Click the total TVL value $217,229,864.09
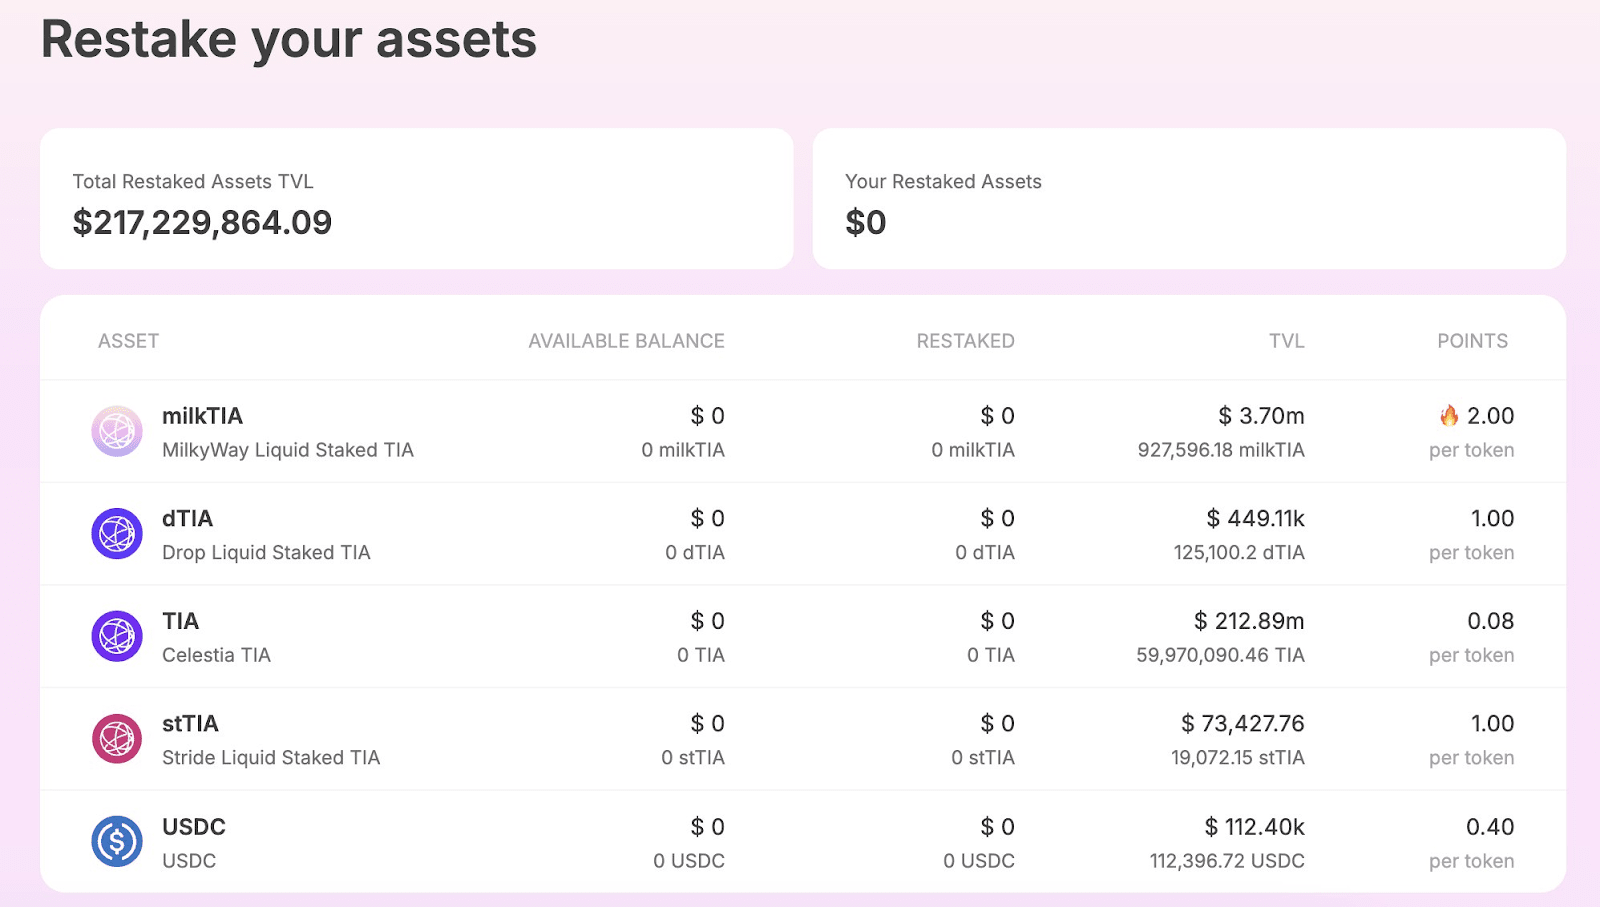Screen dimensions: 1600x907 click(202, 222)
